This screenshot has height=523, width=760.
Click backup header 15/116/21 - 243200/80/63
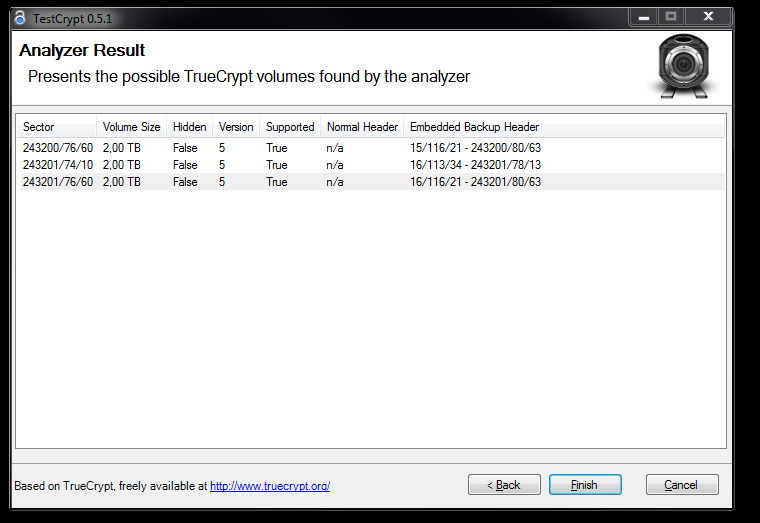(x=475, y=148)
